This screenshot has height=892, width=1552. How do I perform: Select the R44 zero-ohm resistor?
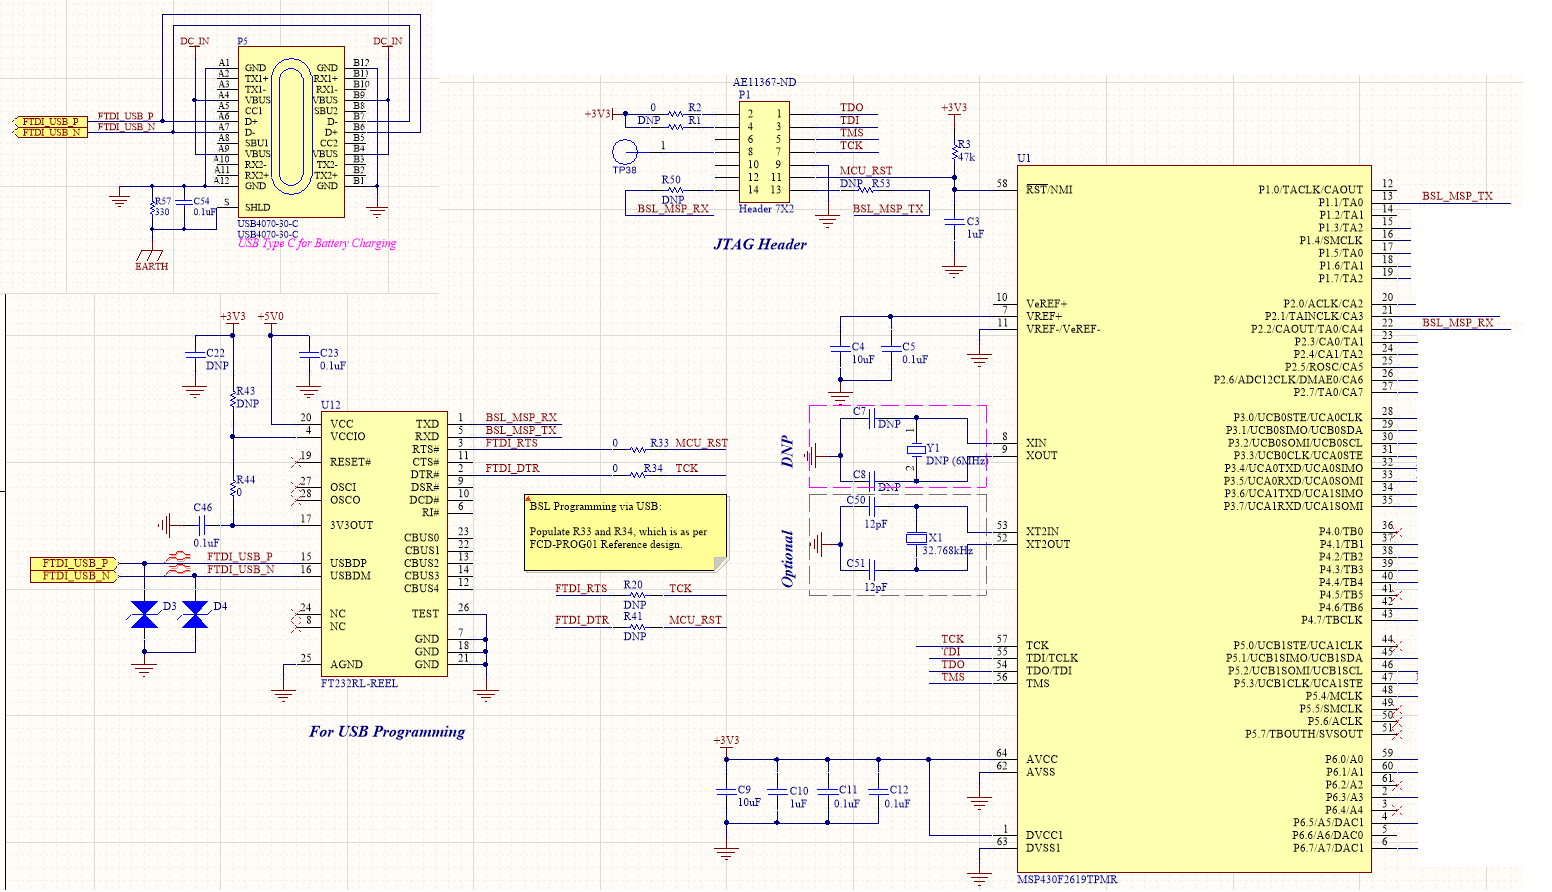click(232, 486)
